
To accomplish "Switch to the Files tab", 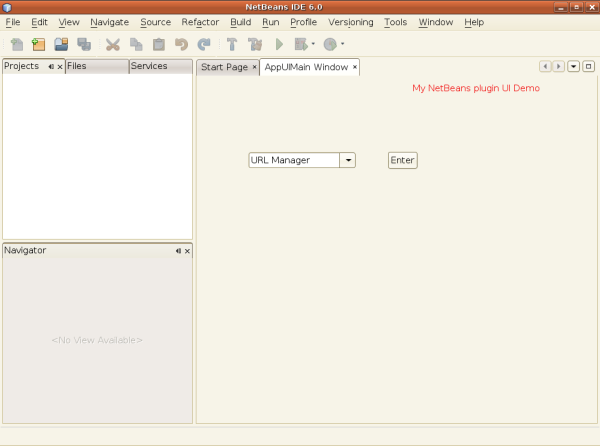I will tap(97, 66).
